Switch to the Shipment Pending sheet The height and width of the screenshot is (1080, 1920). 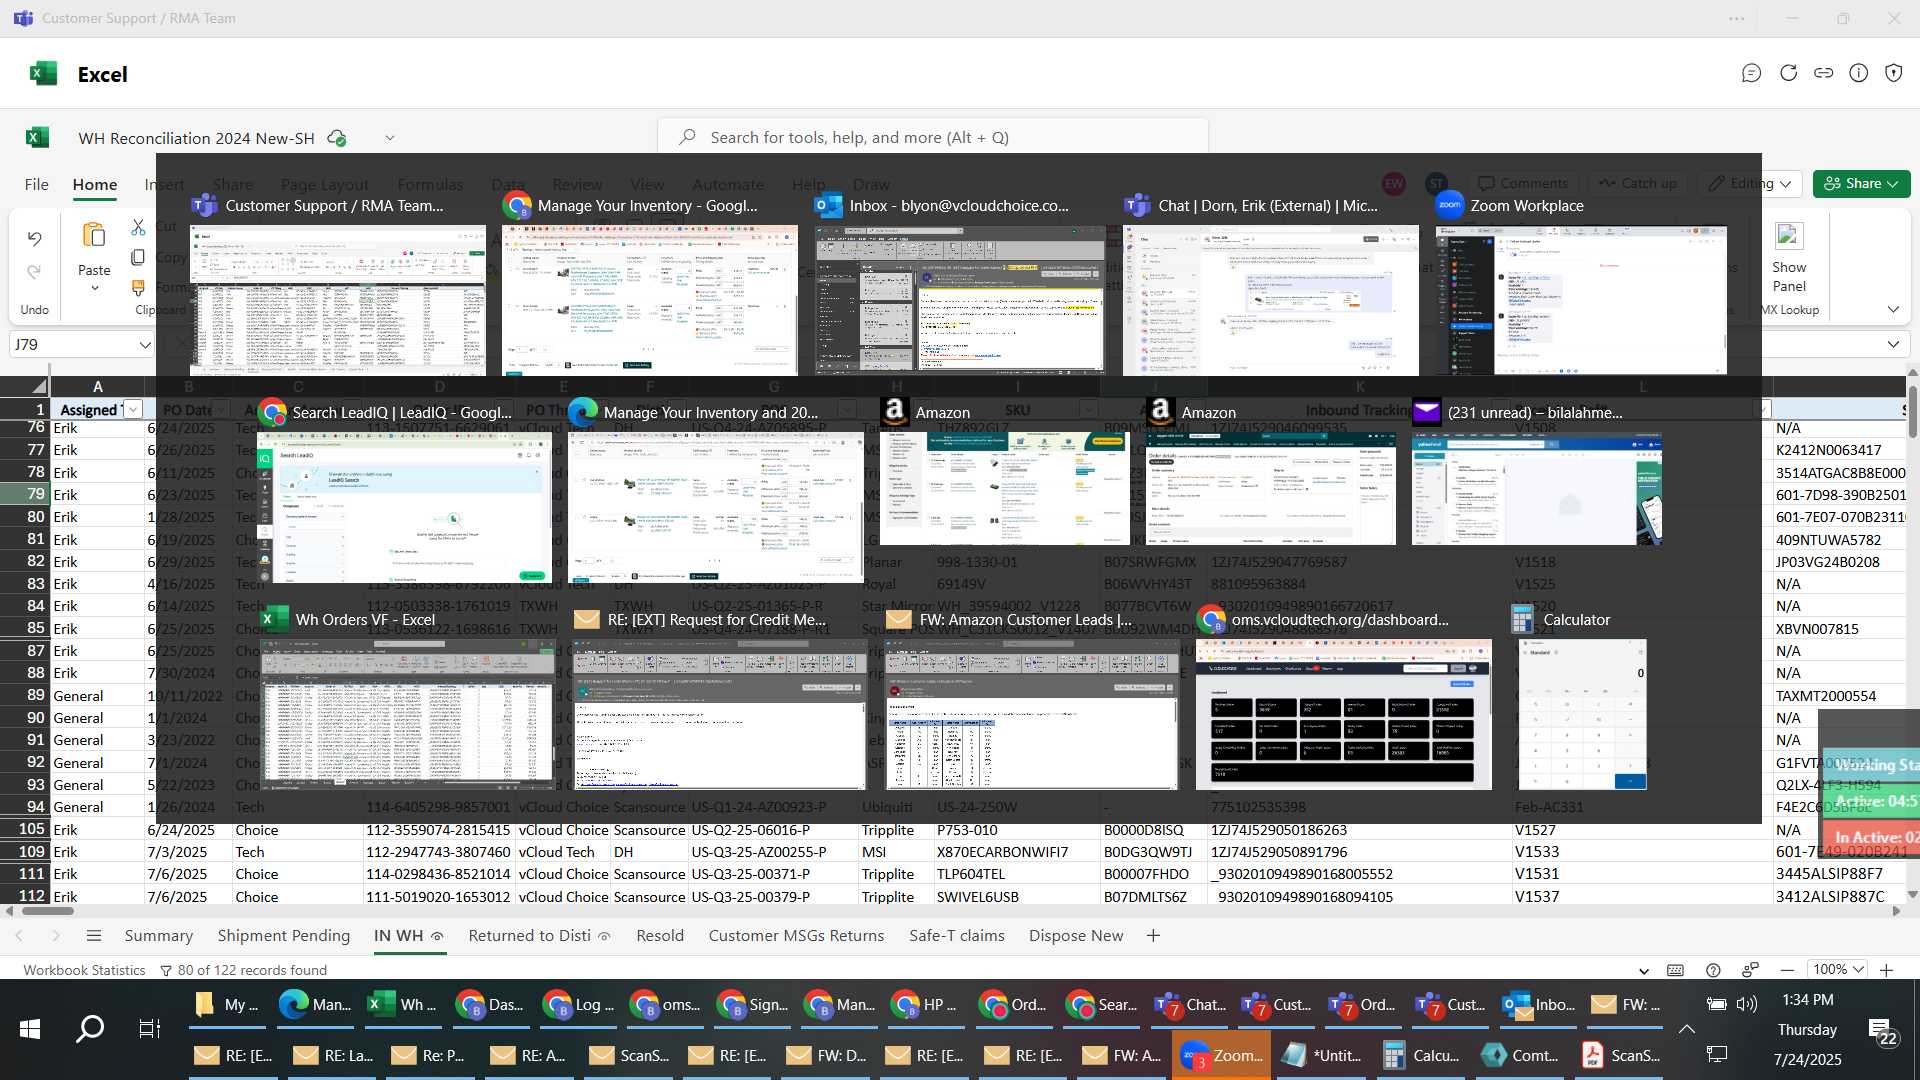284,936
